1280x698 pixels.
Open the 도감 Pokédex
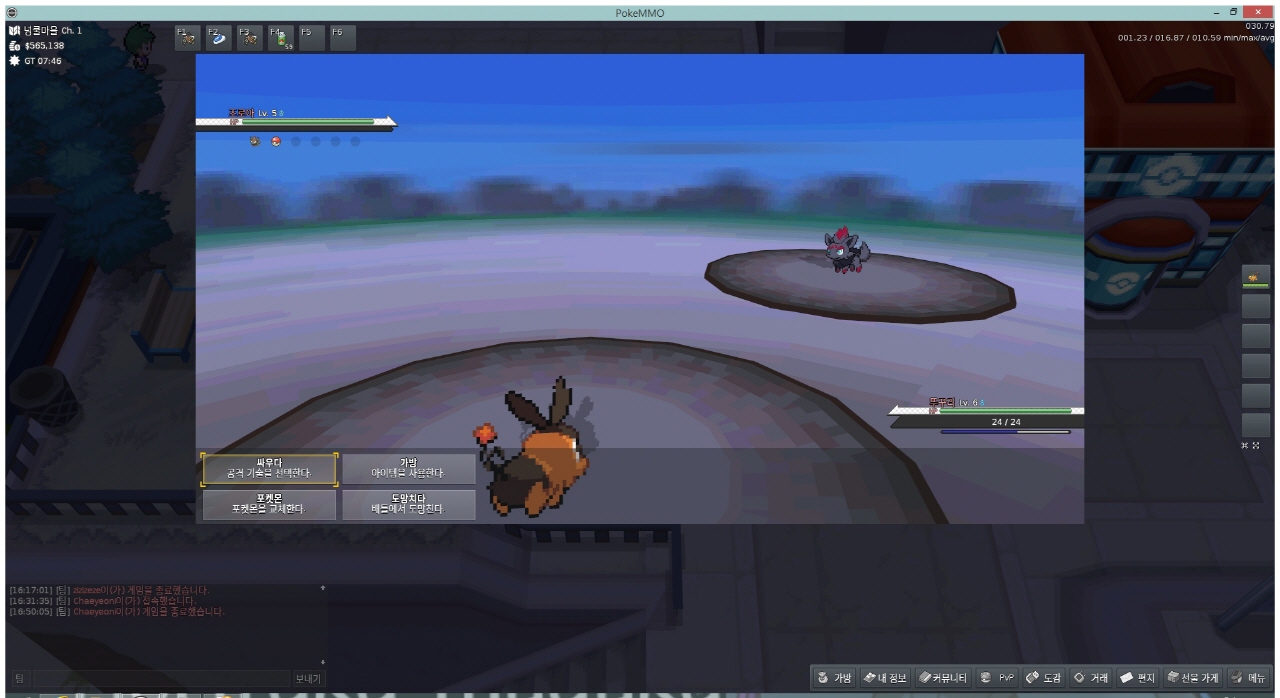pyautogui.click(x=1043, y=678)
